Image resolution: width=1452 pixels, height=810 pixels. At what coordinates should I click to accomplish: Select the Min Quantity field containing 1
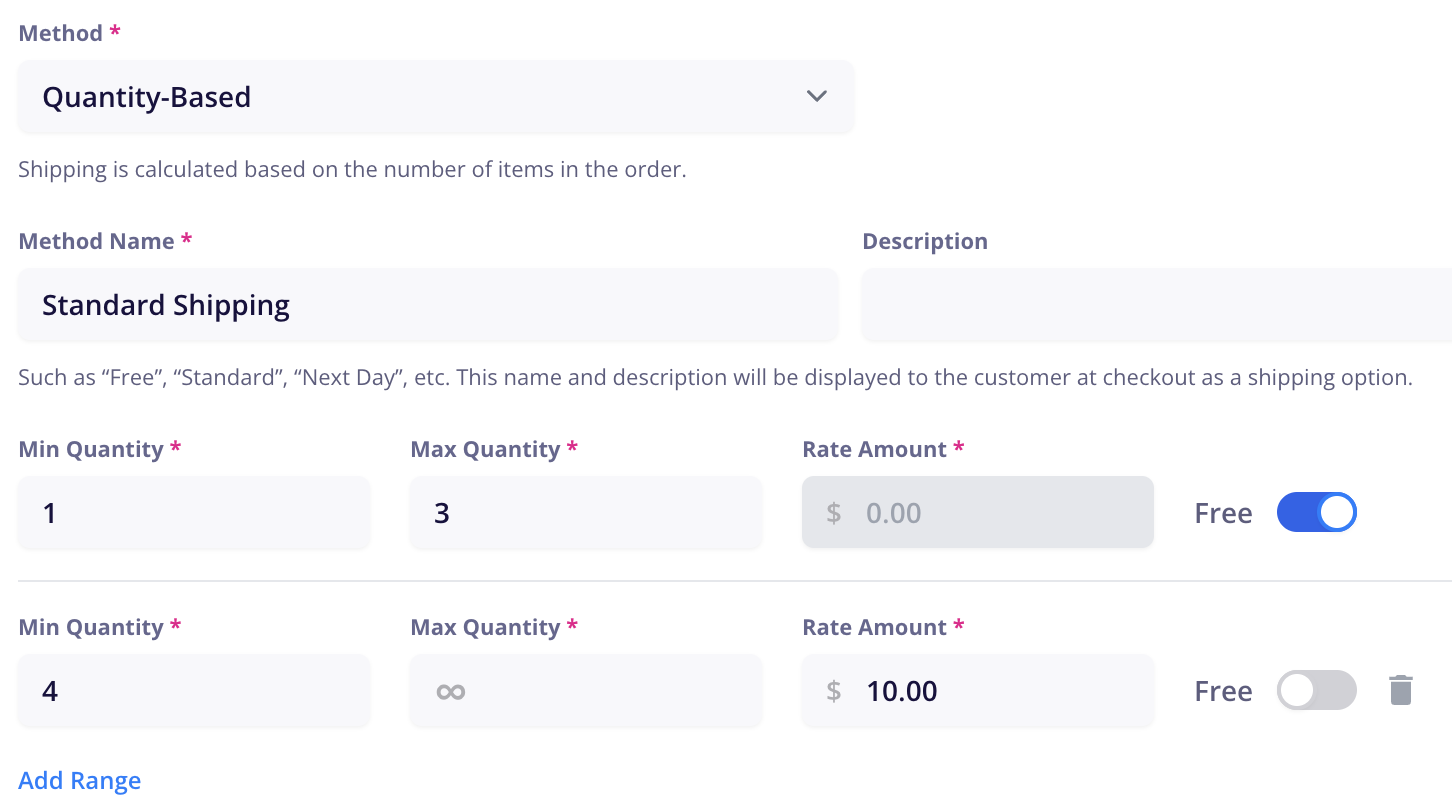pos(194,513)
